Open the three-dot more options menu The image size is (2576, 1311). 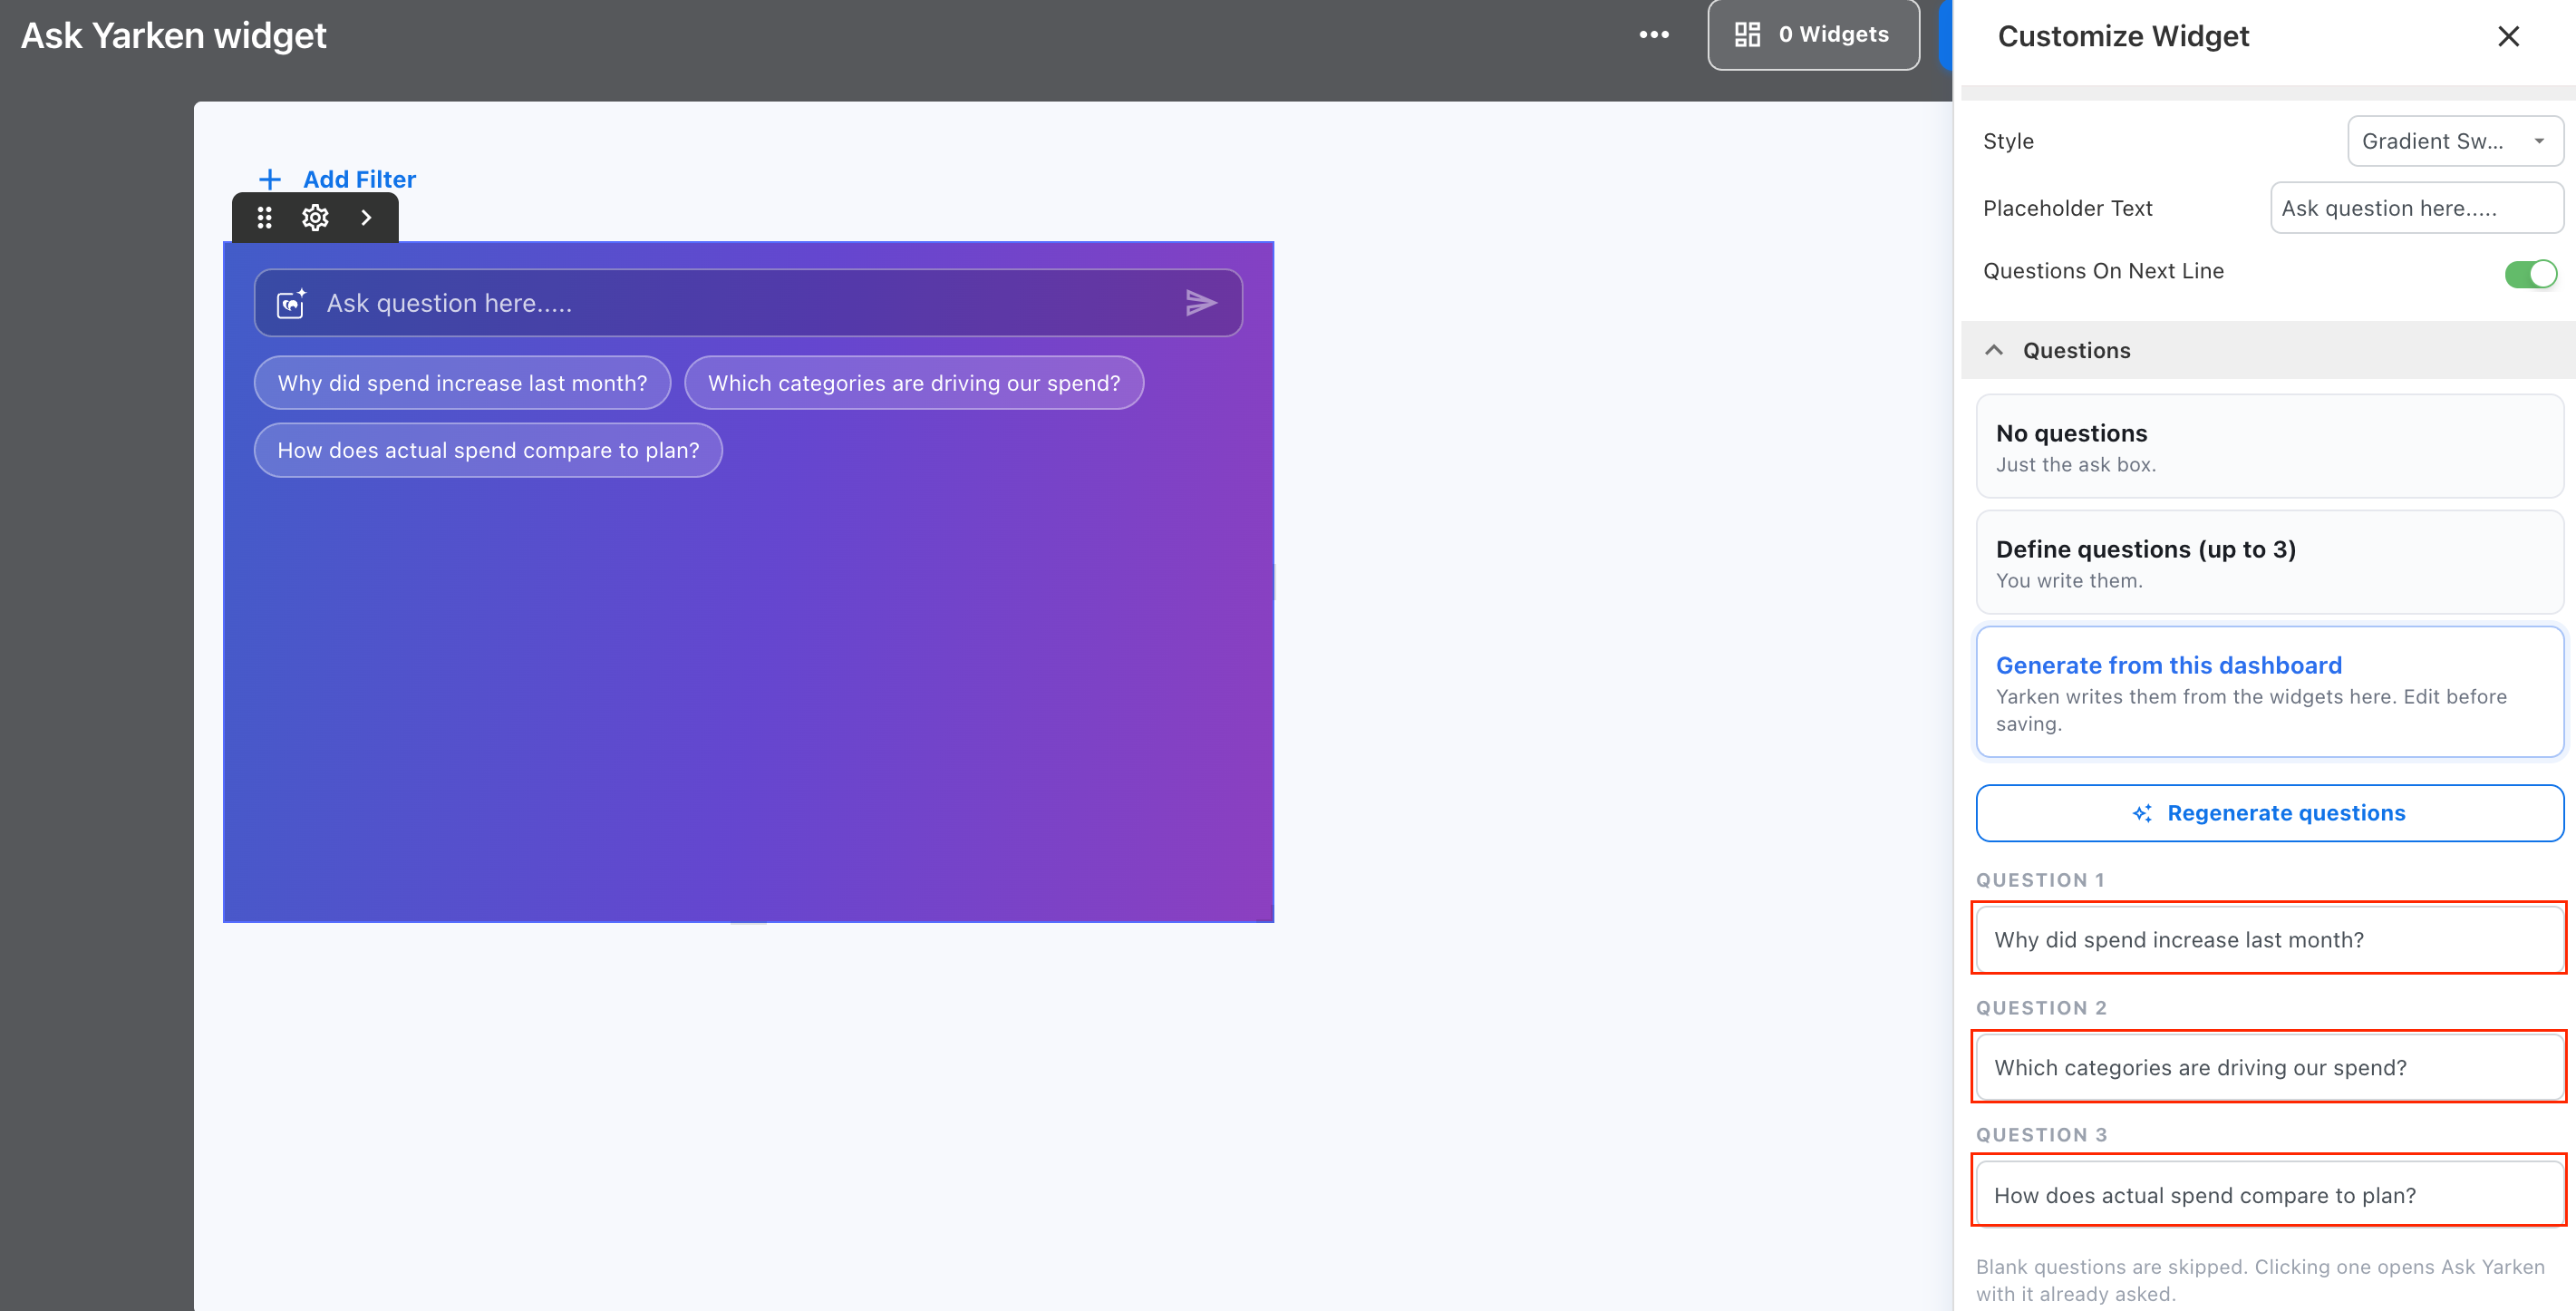pos(1654,35)
